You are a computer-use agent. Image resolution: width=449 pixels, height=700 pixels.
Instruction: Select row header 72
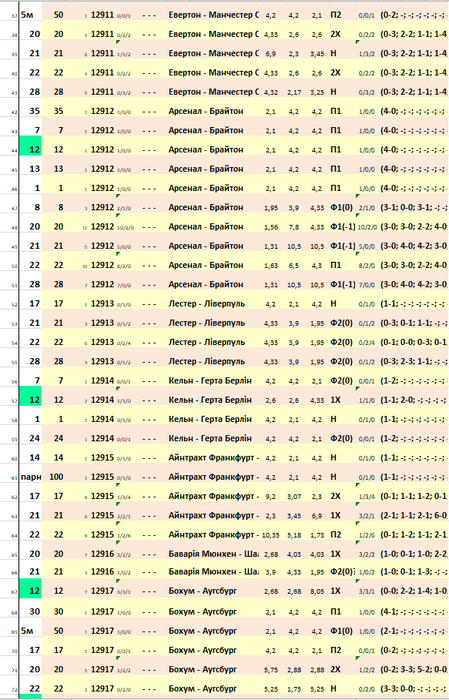pyautogui.click(x=14, y=690)
